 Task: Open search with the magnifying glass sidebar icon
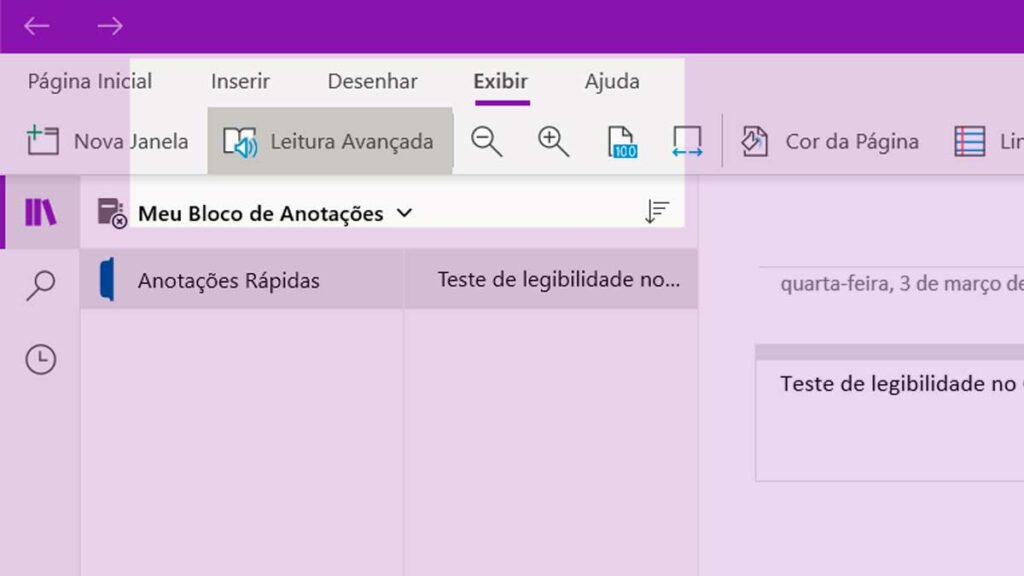pyautogui.click(x=40, y=285)
